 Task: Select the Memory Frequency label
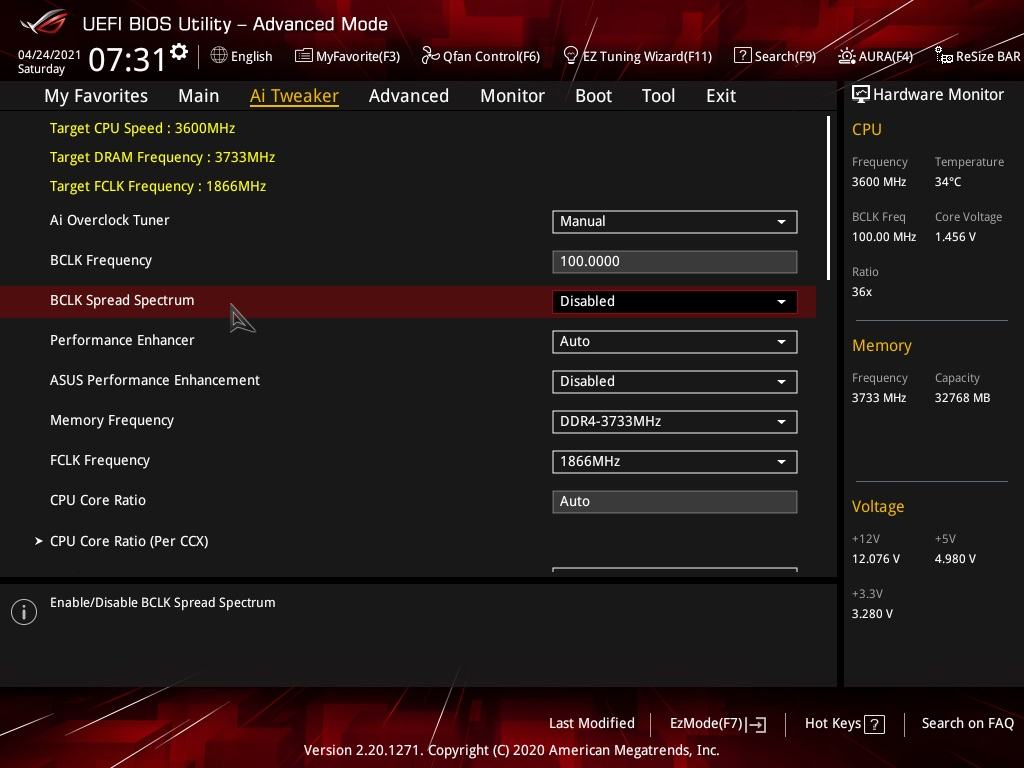pyautogui.click(x=112, y=421)
